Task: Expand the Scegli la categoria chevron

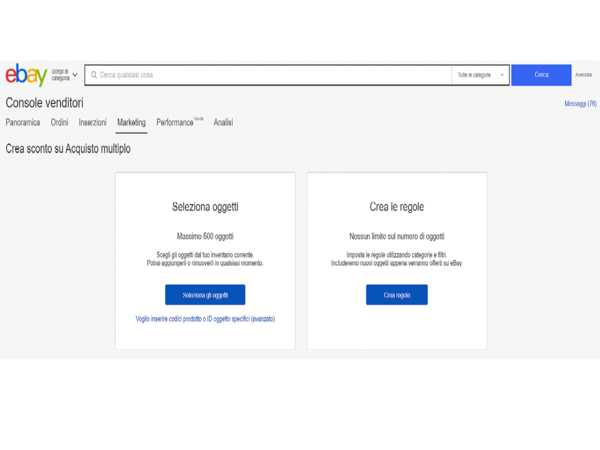Action: [x=75, y=75]
